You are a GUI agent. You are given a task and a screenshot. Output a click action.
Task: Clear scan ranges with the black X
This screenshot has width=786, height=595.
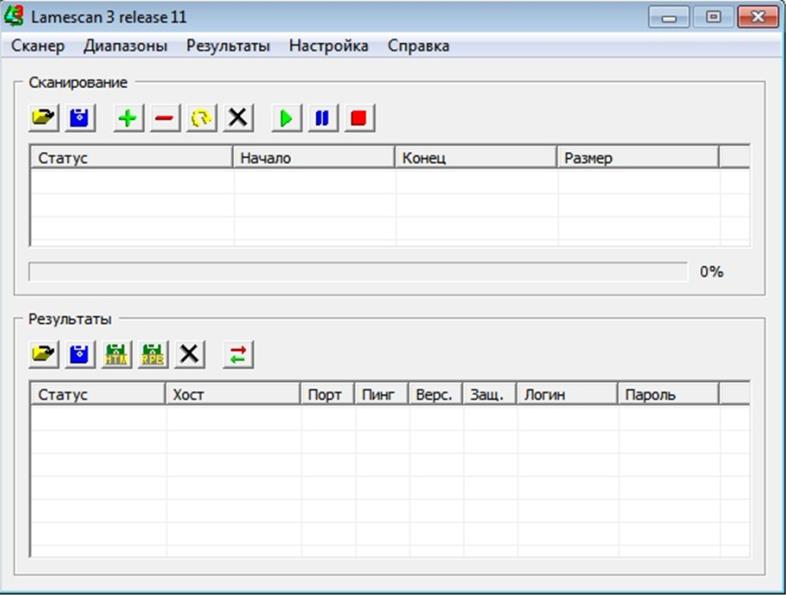pos(237,118)
